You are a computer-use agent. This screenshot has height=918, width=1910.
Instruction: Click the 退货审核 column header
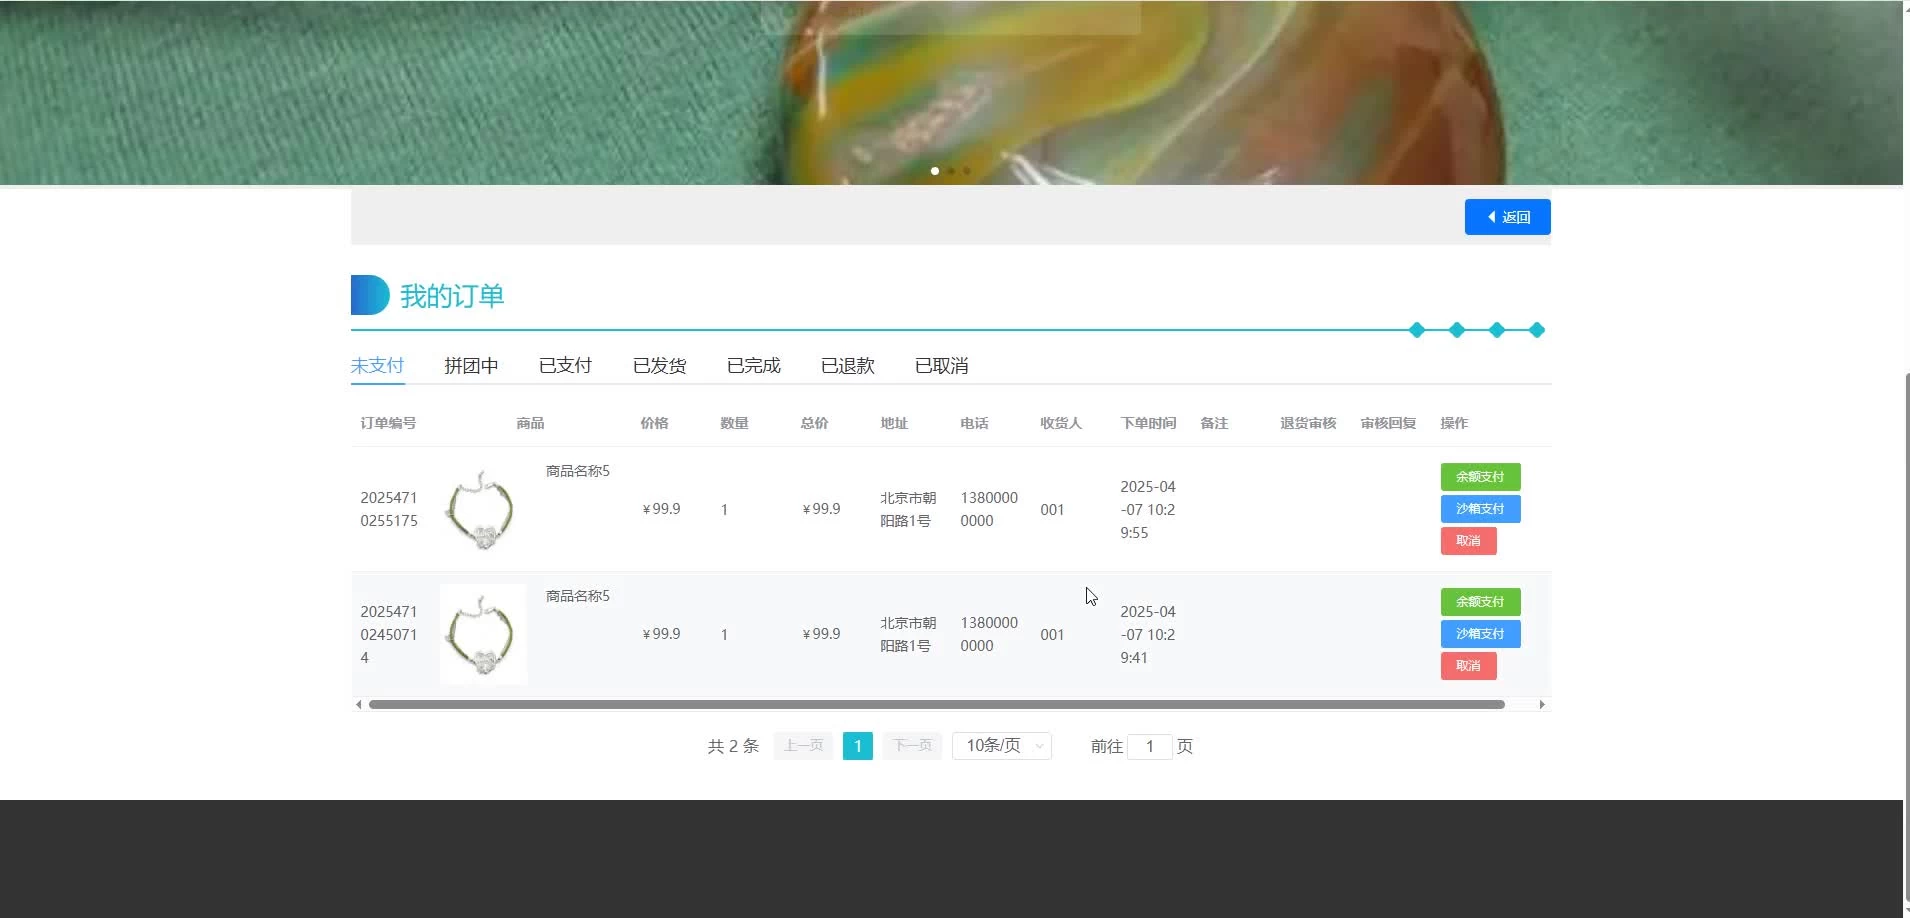click(1308, 423)
